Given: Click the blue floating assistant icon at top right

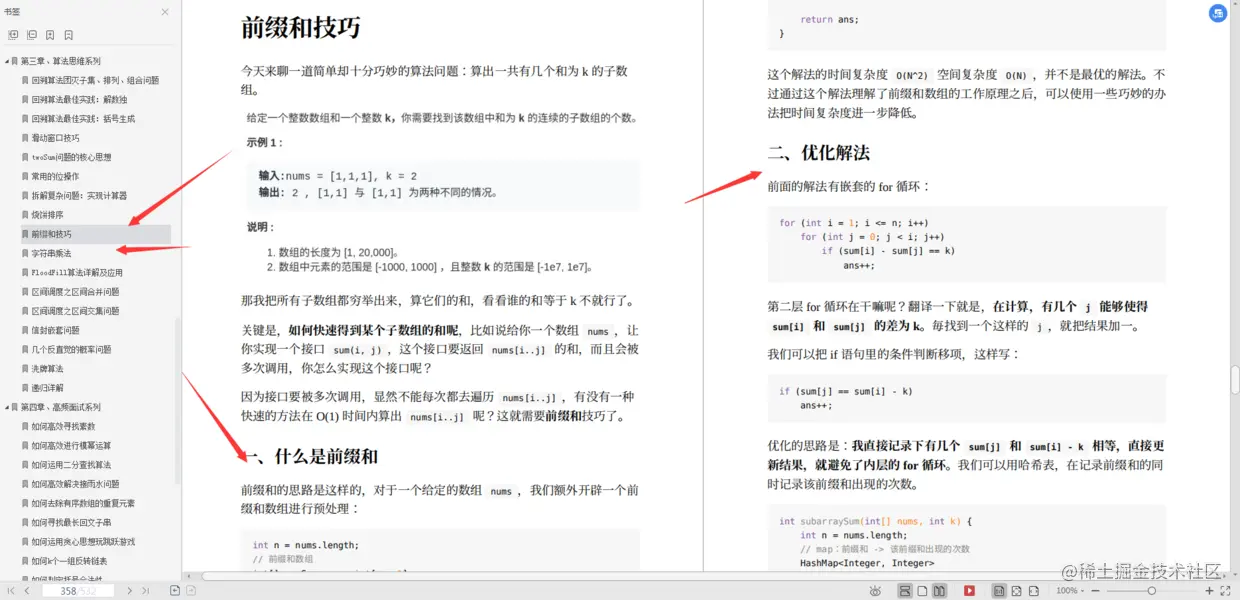Looking at the screenshot, I should (1217, 13).
